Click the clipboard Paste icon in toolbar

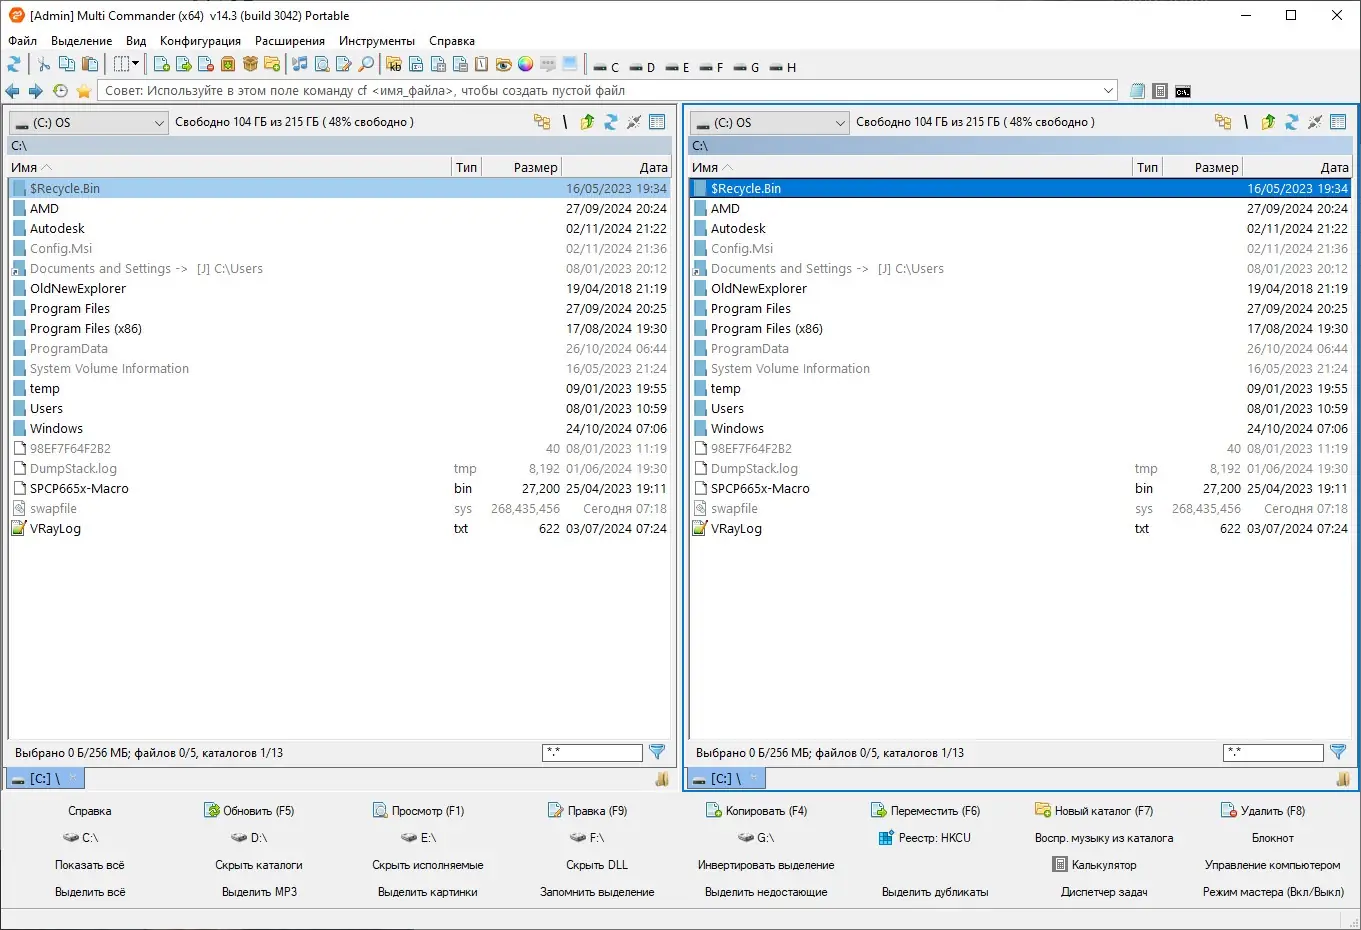coord(90,64)
